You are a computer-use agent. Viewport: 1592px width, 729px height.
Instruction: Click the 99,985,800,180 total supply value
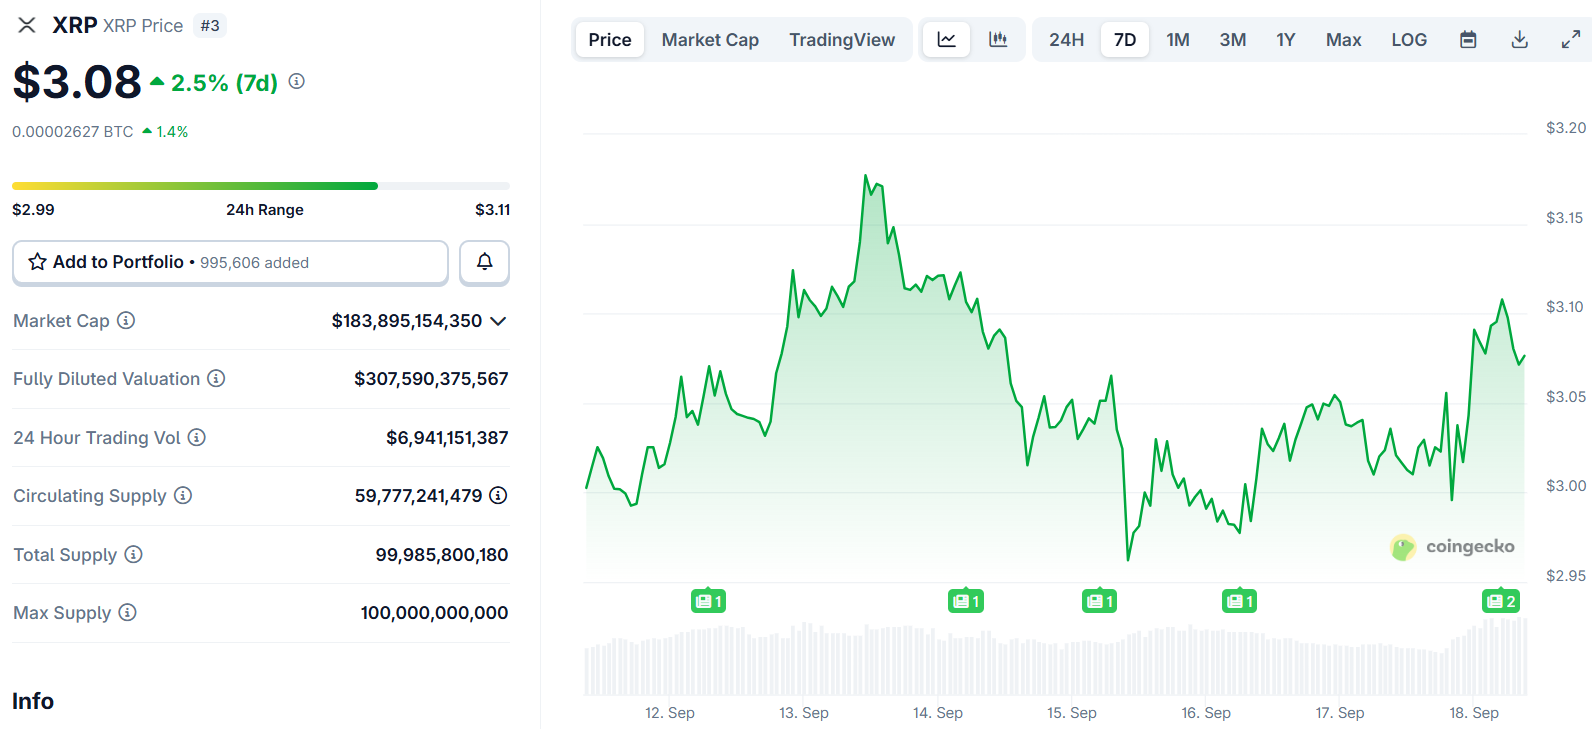pos(442,555)
